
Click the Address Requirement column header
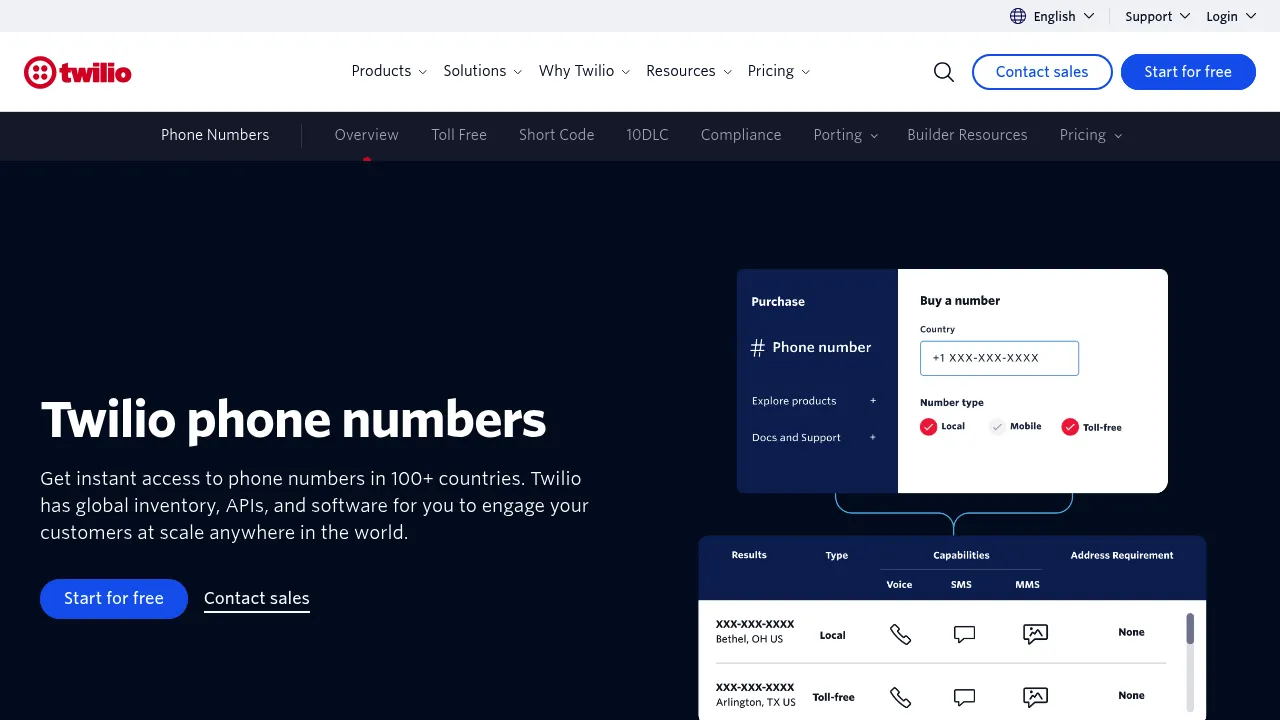(1122, 556)
